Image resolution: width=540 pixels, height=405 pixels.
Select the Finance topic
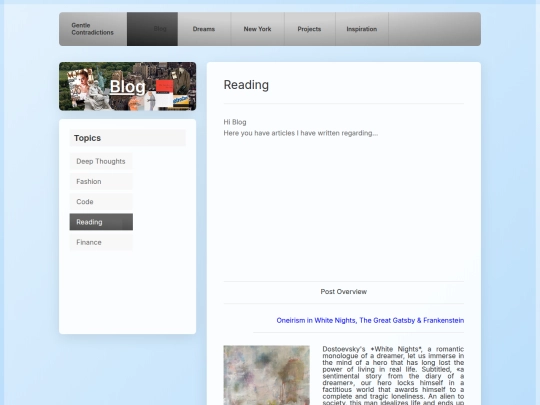[x=101, y=242]
